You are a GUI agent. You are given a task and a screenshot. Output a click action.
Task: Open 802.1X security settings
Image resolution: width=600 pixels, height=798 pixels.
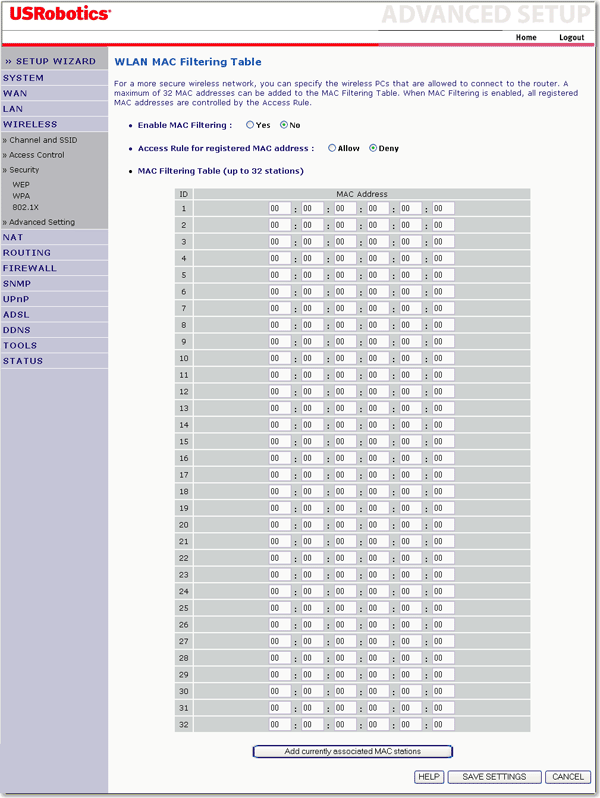(x=25, y=207)
